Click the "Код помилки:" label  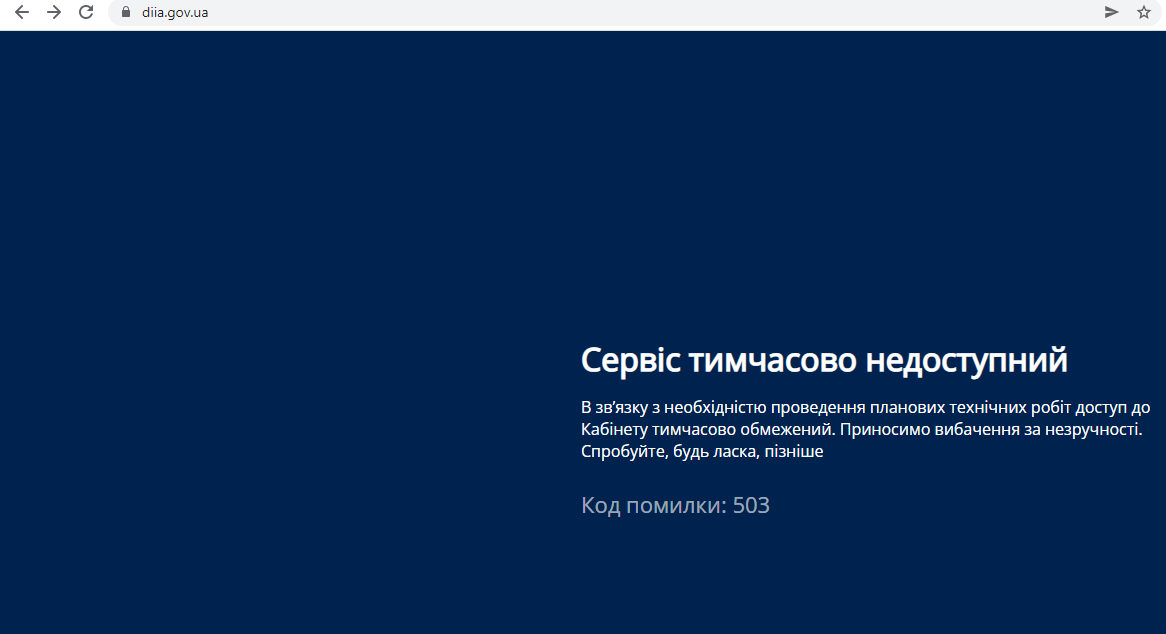[653, 506]
